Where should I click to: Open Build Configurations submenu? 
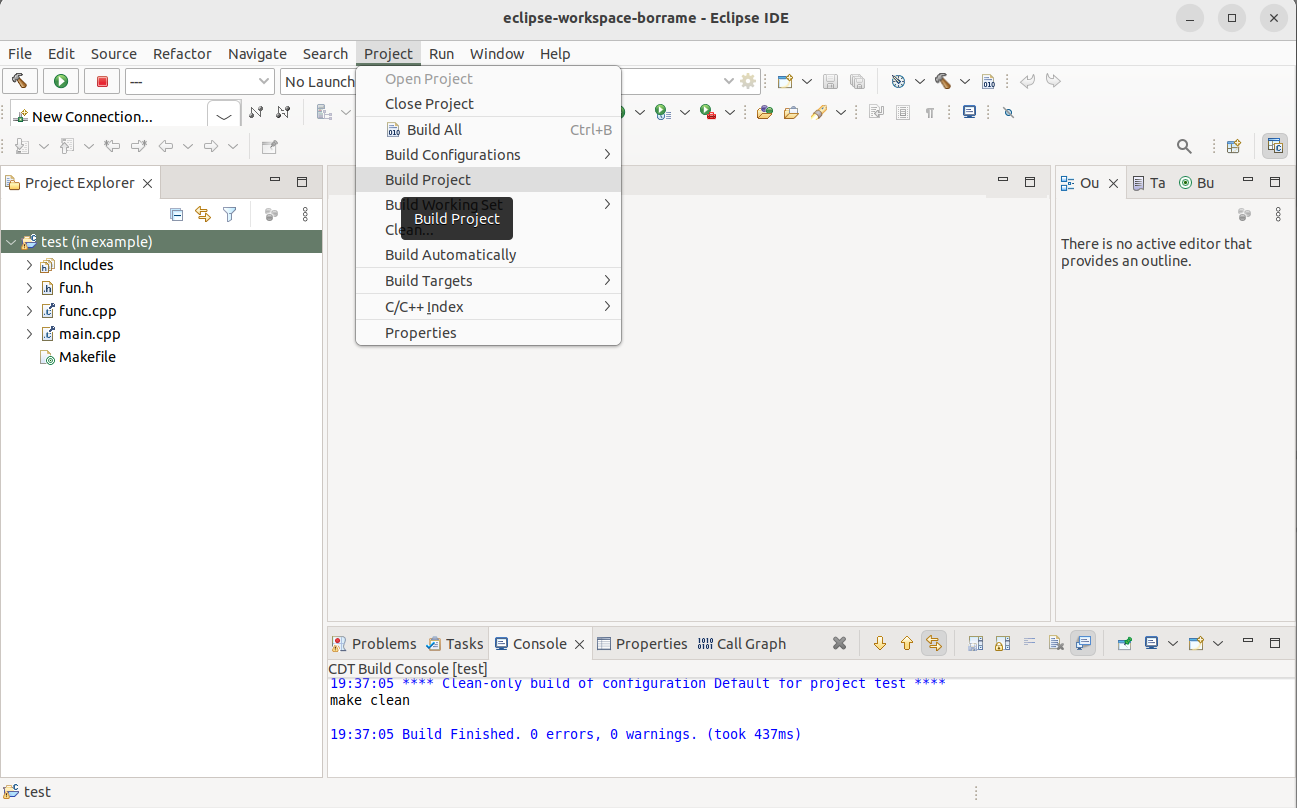453,155
